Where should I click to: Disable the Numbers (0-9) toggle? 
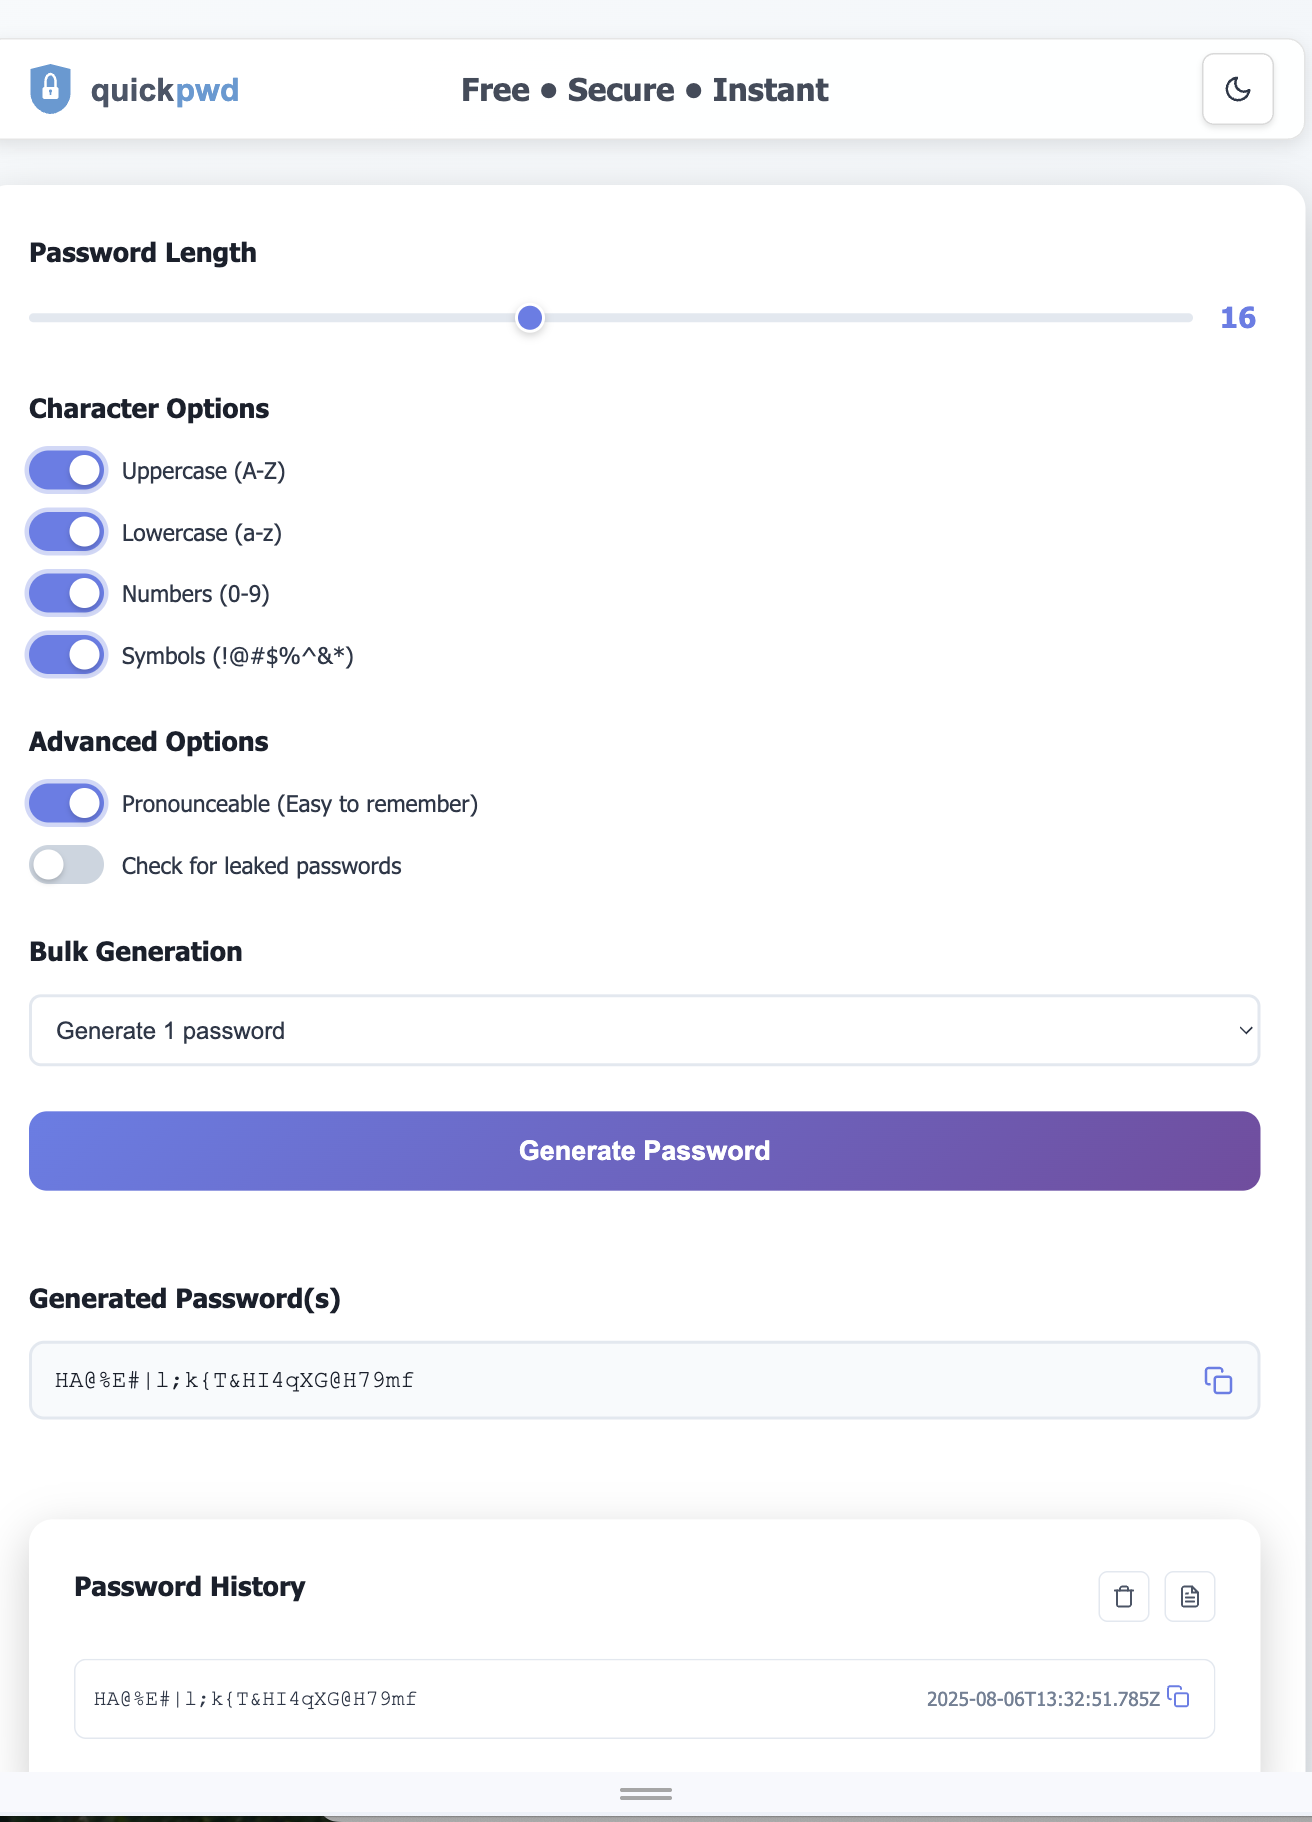coord(67,594)
